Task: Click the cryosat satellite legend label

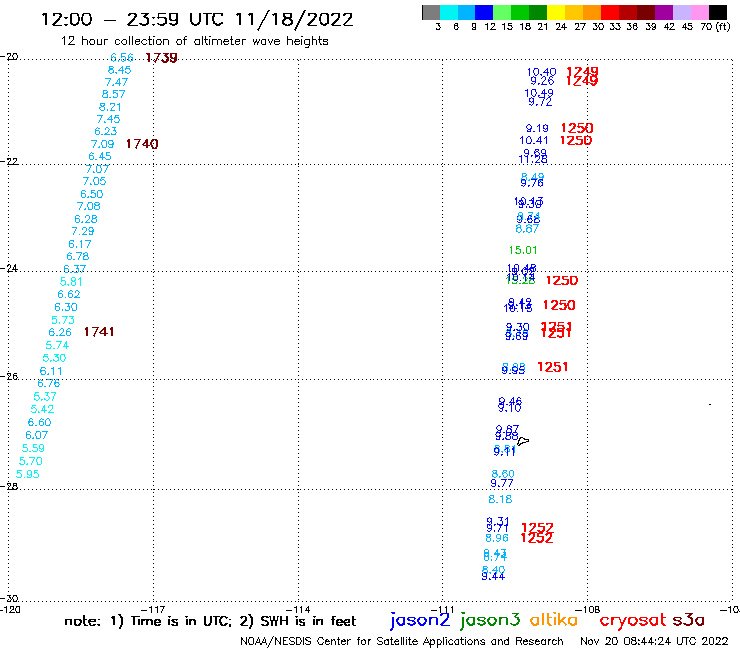Action: pos(632,620)
